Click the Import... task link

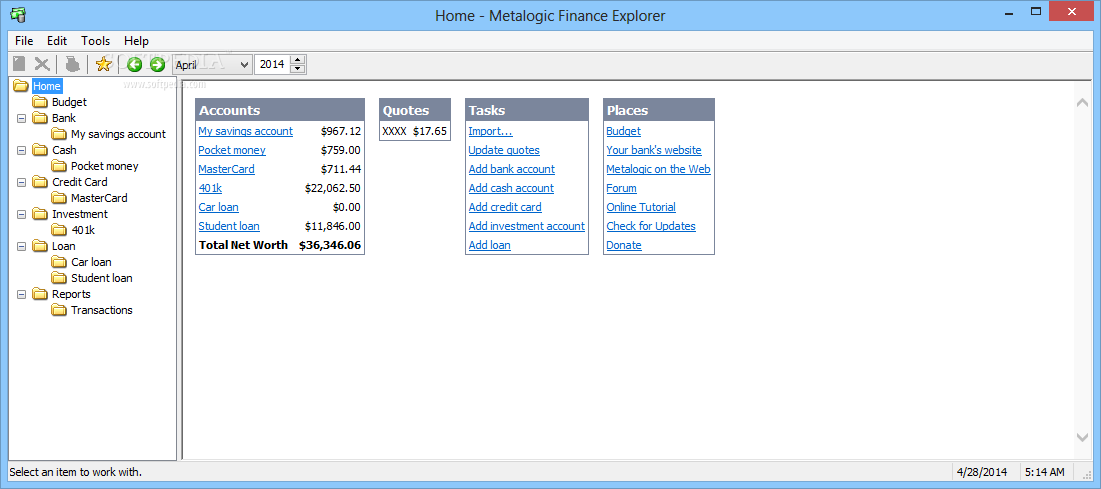490,131
